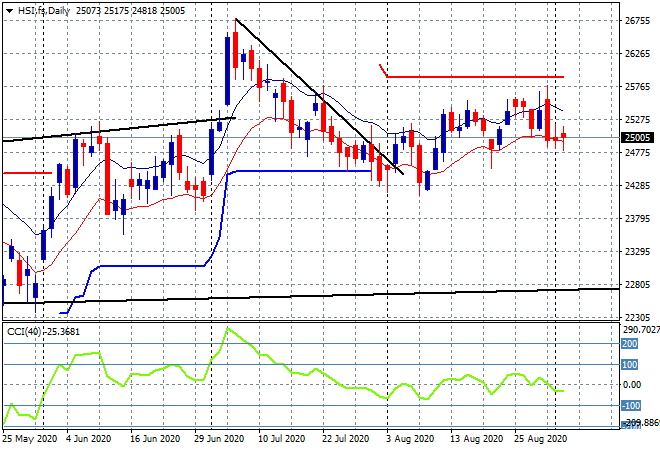
Task: Click the 25275 price axis label
Action: point(637,120)
